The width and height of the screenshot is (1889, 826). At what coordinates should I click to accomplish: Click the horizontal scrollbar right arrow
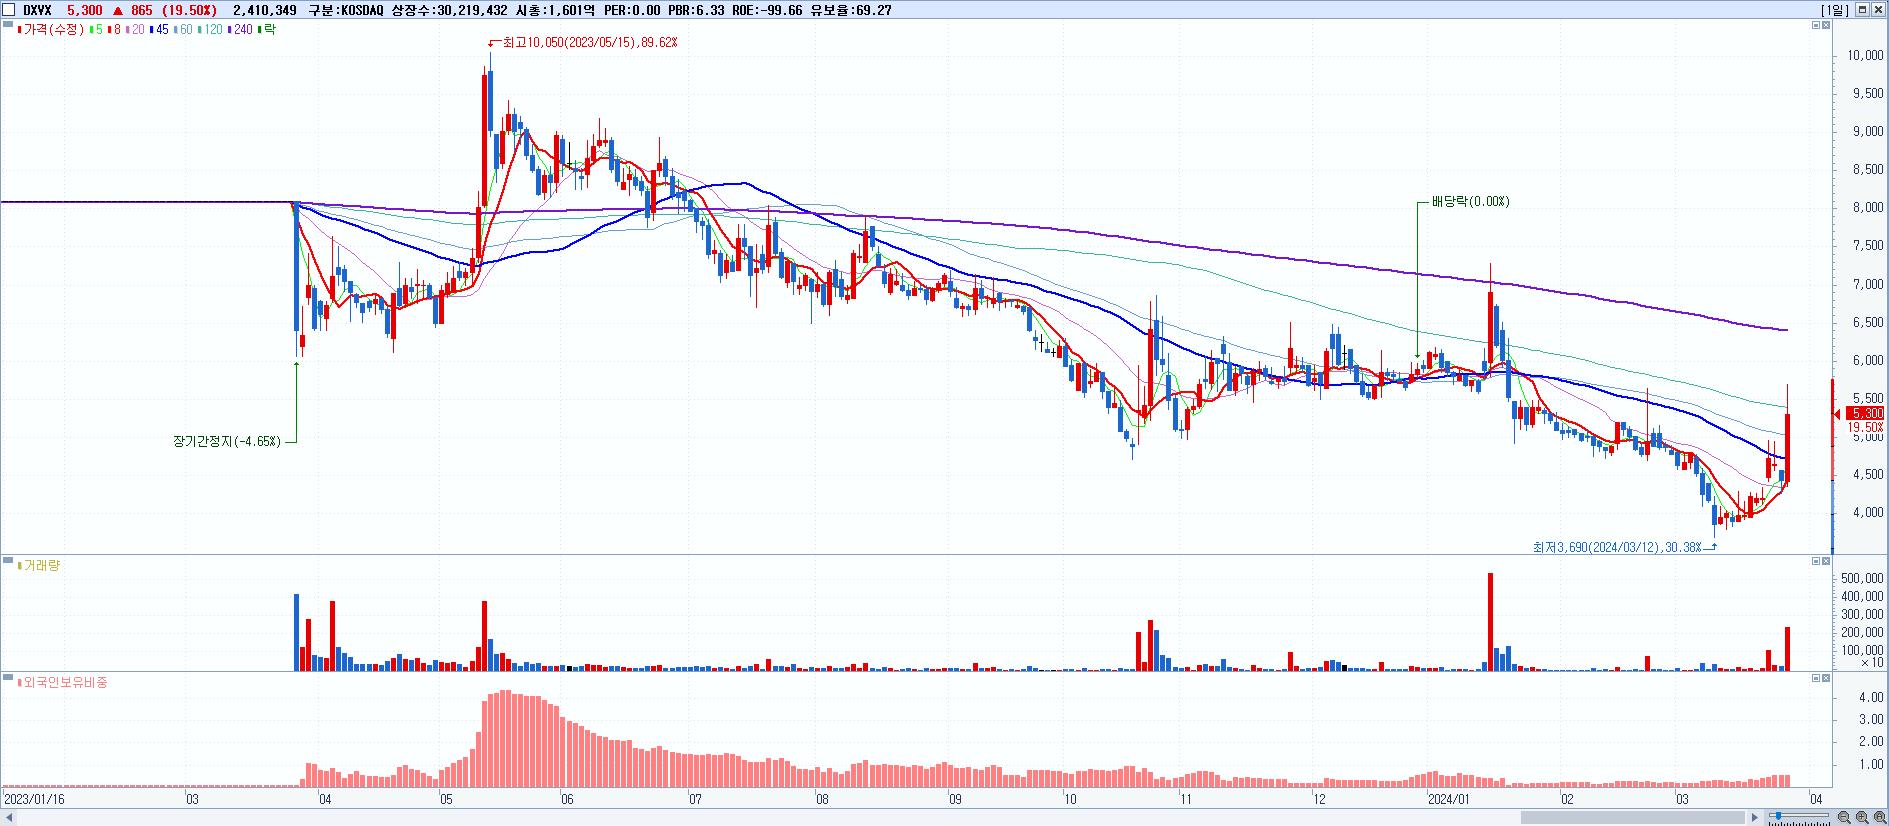tap(1755, 817)
